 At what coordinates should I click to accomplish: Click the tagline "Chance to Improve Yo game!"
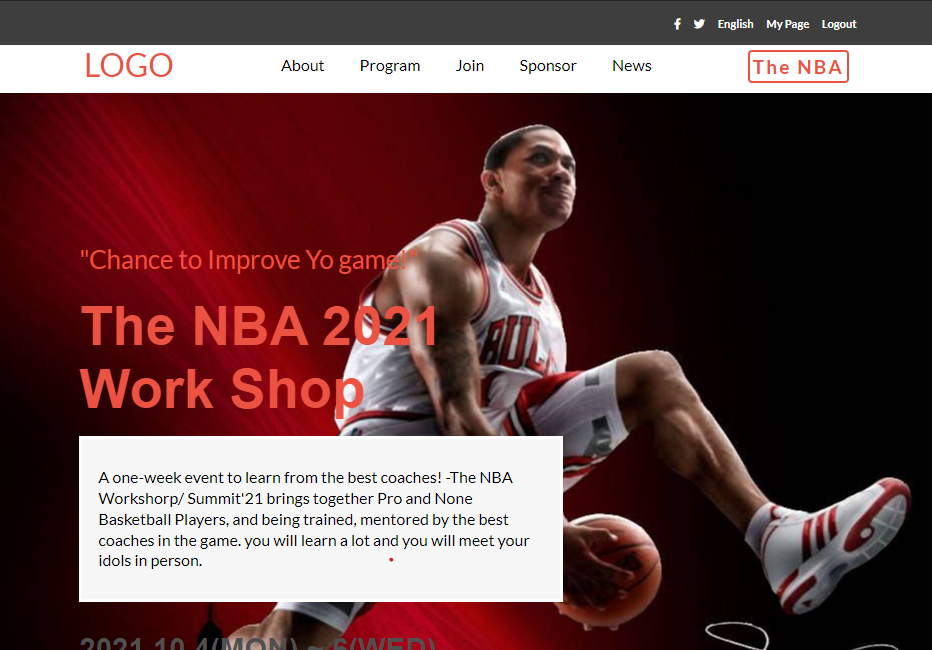click(x=249, y=260)
